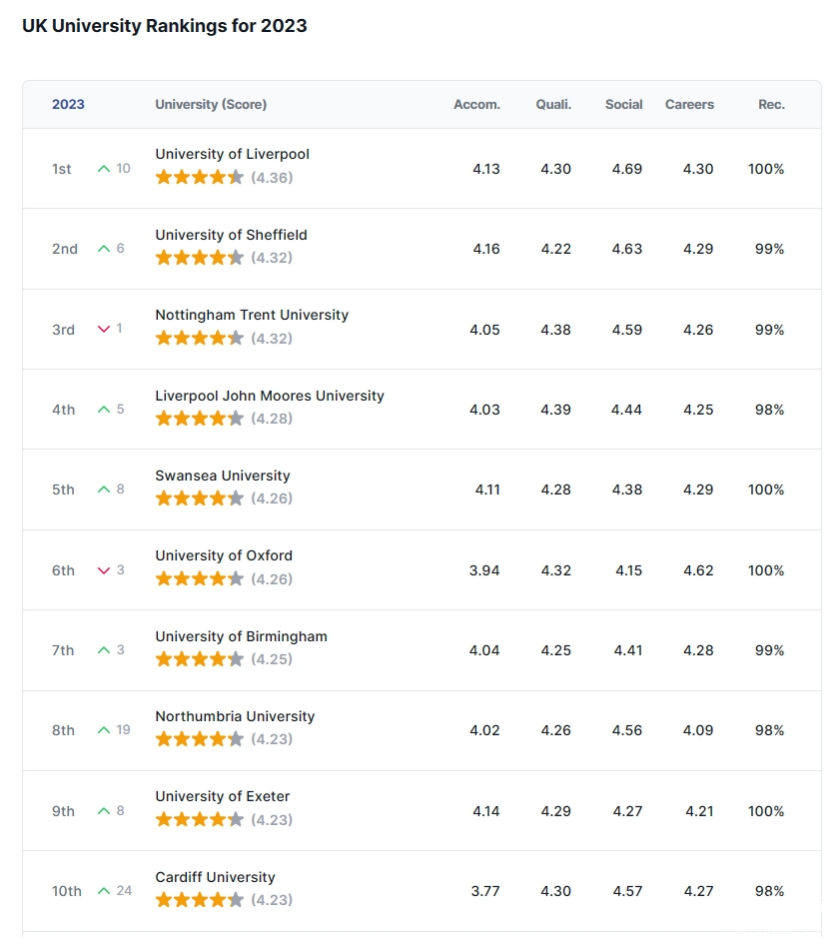840x945 pixels.
Task: Click University of Birmingham star rating
Action: pyautogui.click(x=199, y=659)
